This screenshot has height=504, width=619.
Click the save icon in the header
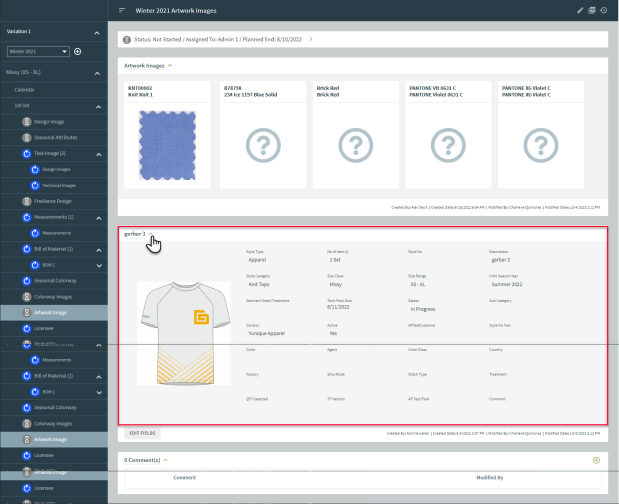tap(592, 10)
